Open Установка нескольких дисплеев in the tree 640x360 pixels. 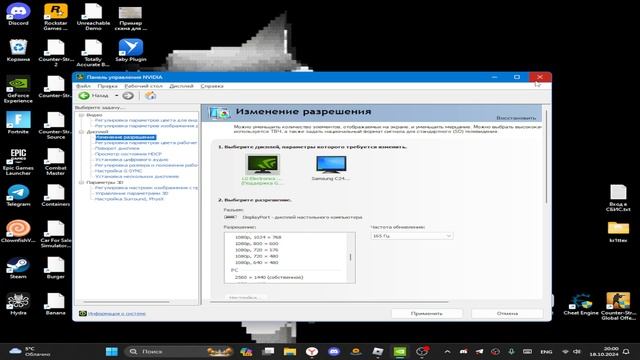pyautogui.click(x=137, y=177)
